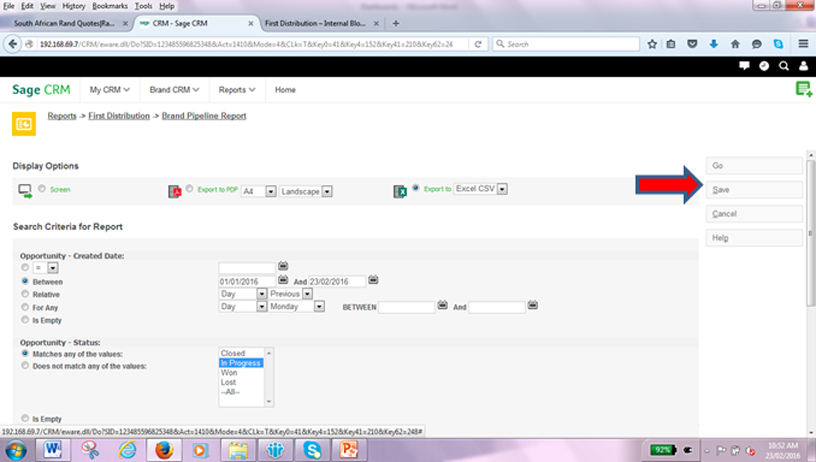Click the Skype toolbar extension icon
Image resolution: width=816 pixels, height=462 pixels.
pos(778,44)
